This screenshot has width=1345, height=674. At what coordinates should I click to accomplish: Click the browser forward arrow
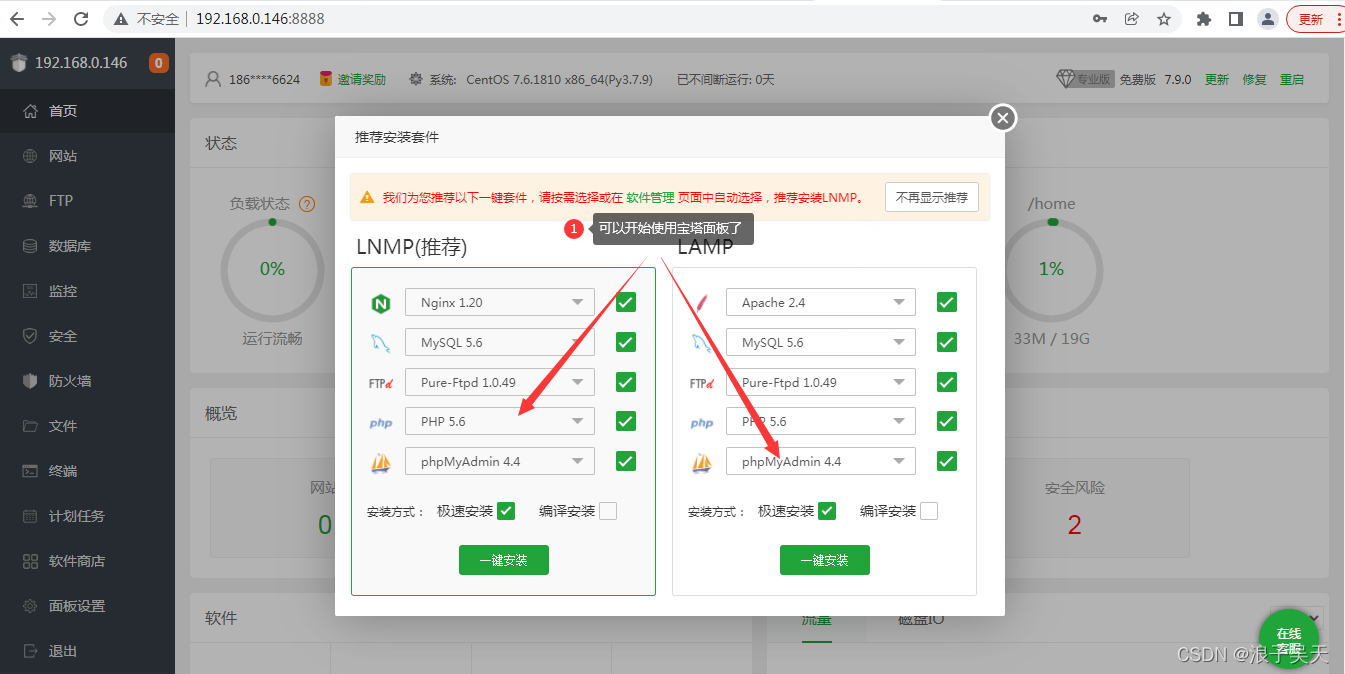(49, 19)
